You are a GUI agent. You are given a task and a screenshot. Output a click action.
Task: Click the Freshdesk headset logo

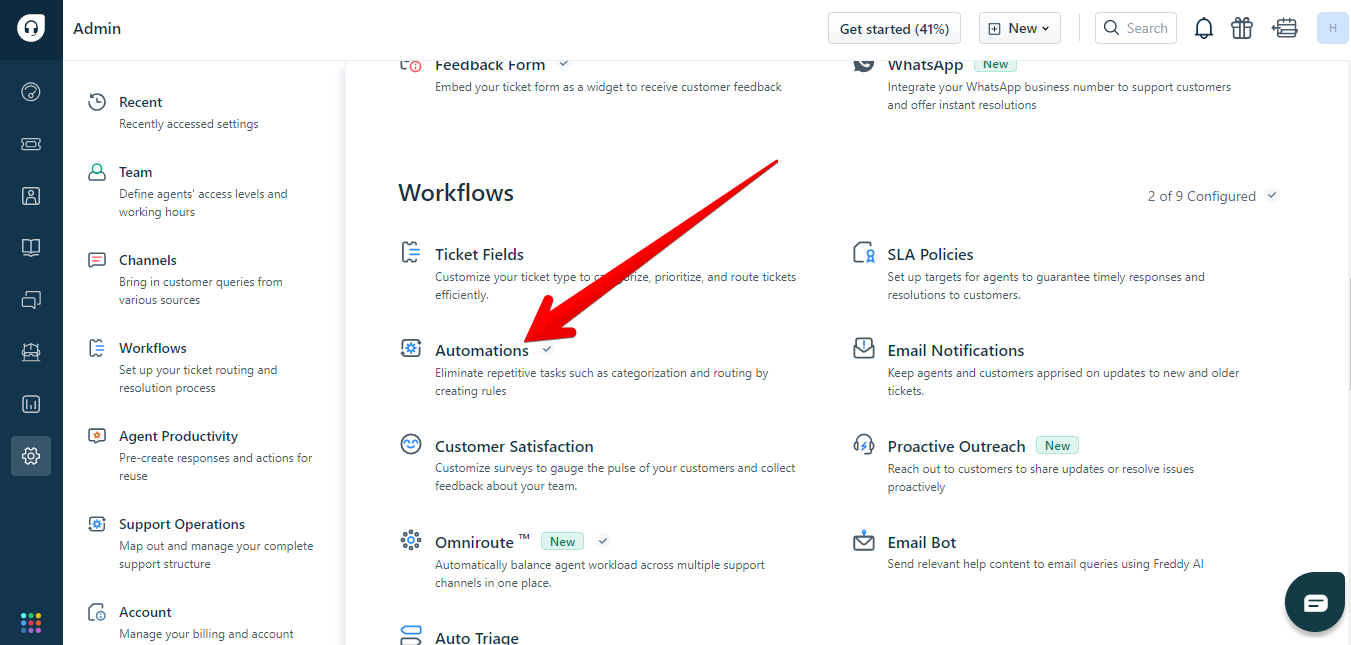31,28
